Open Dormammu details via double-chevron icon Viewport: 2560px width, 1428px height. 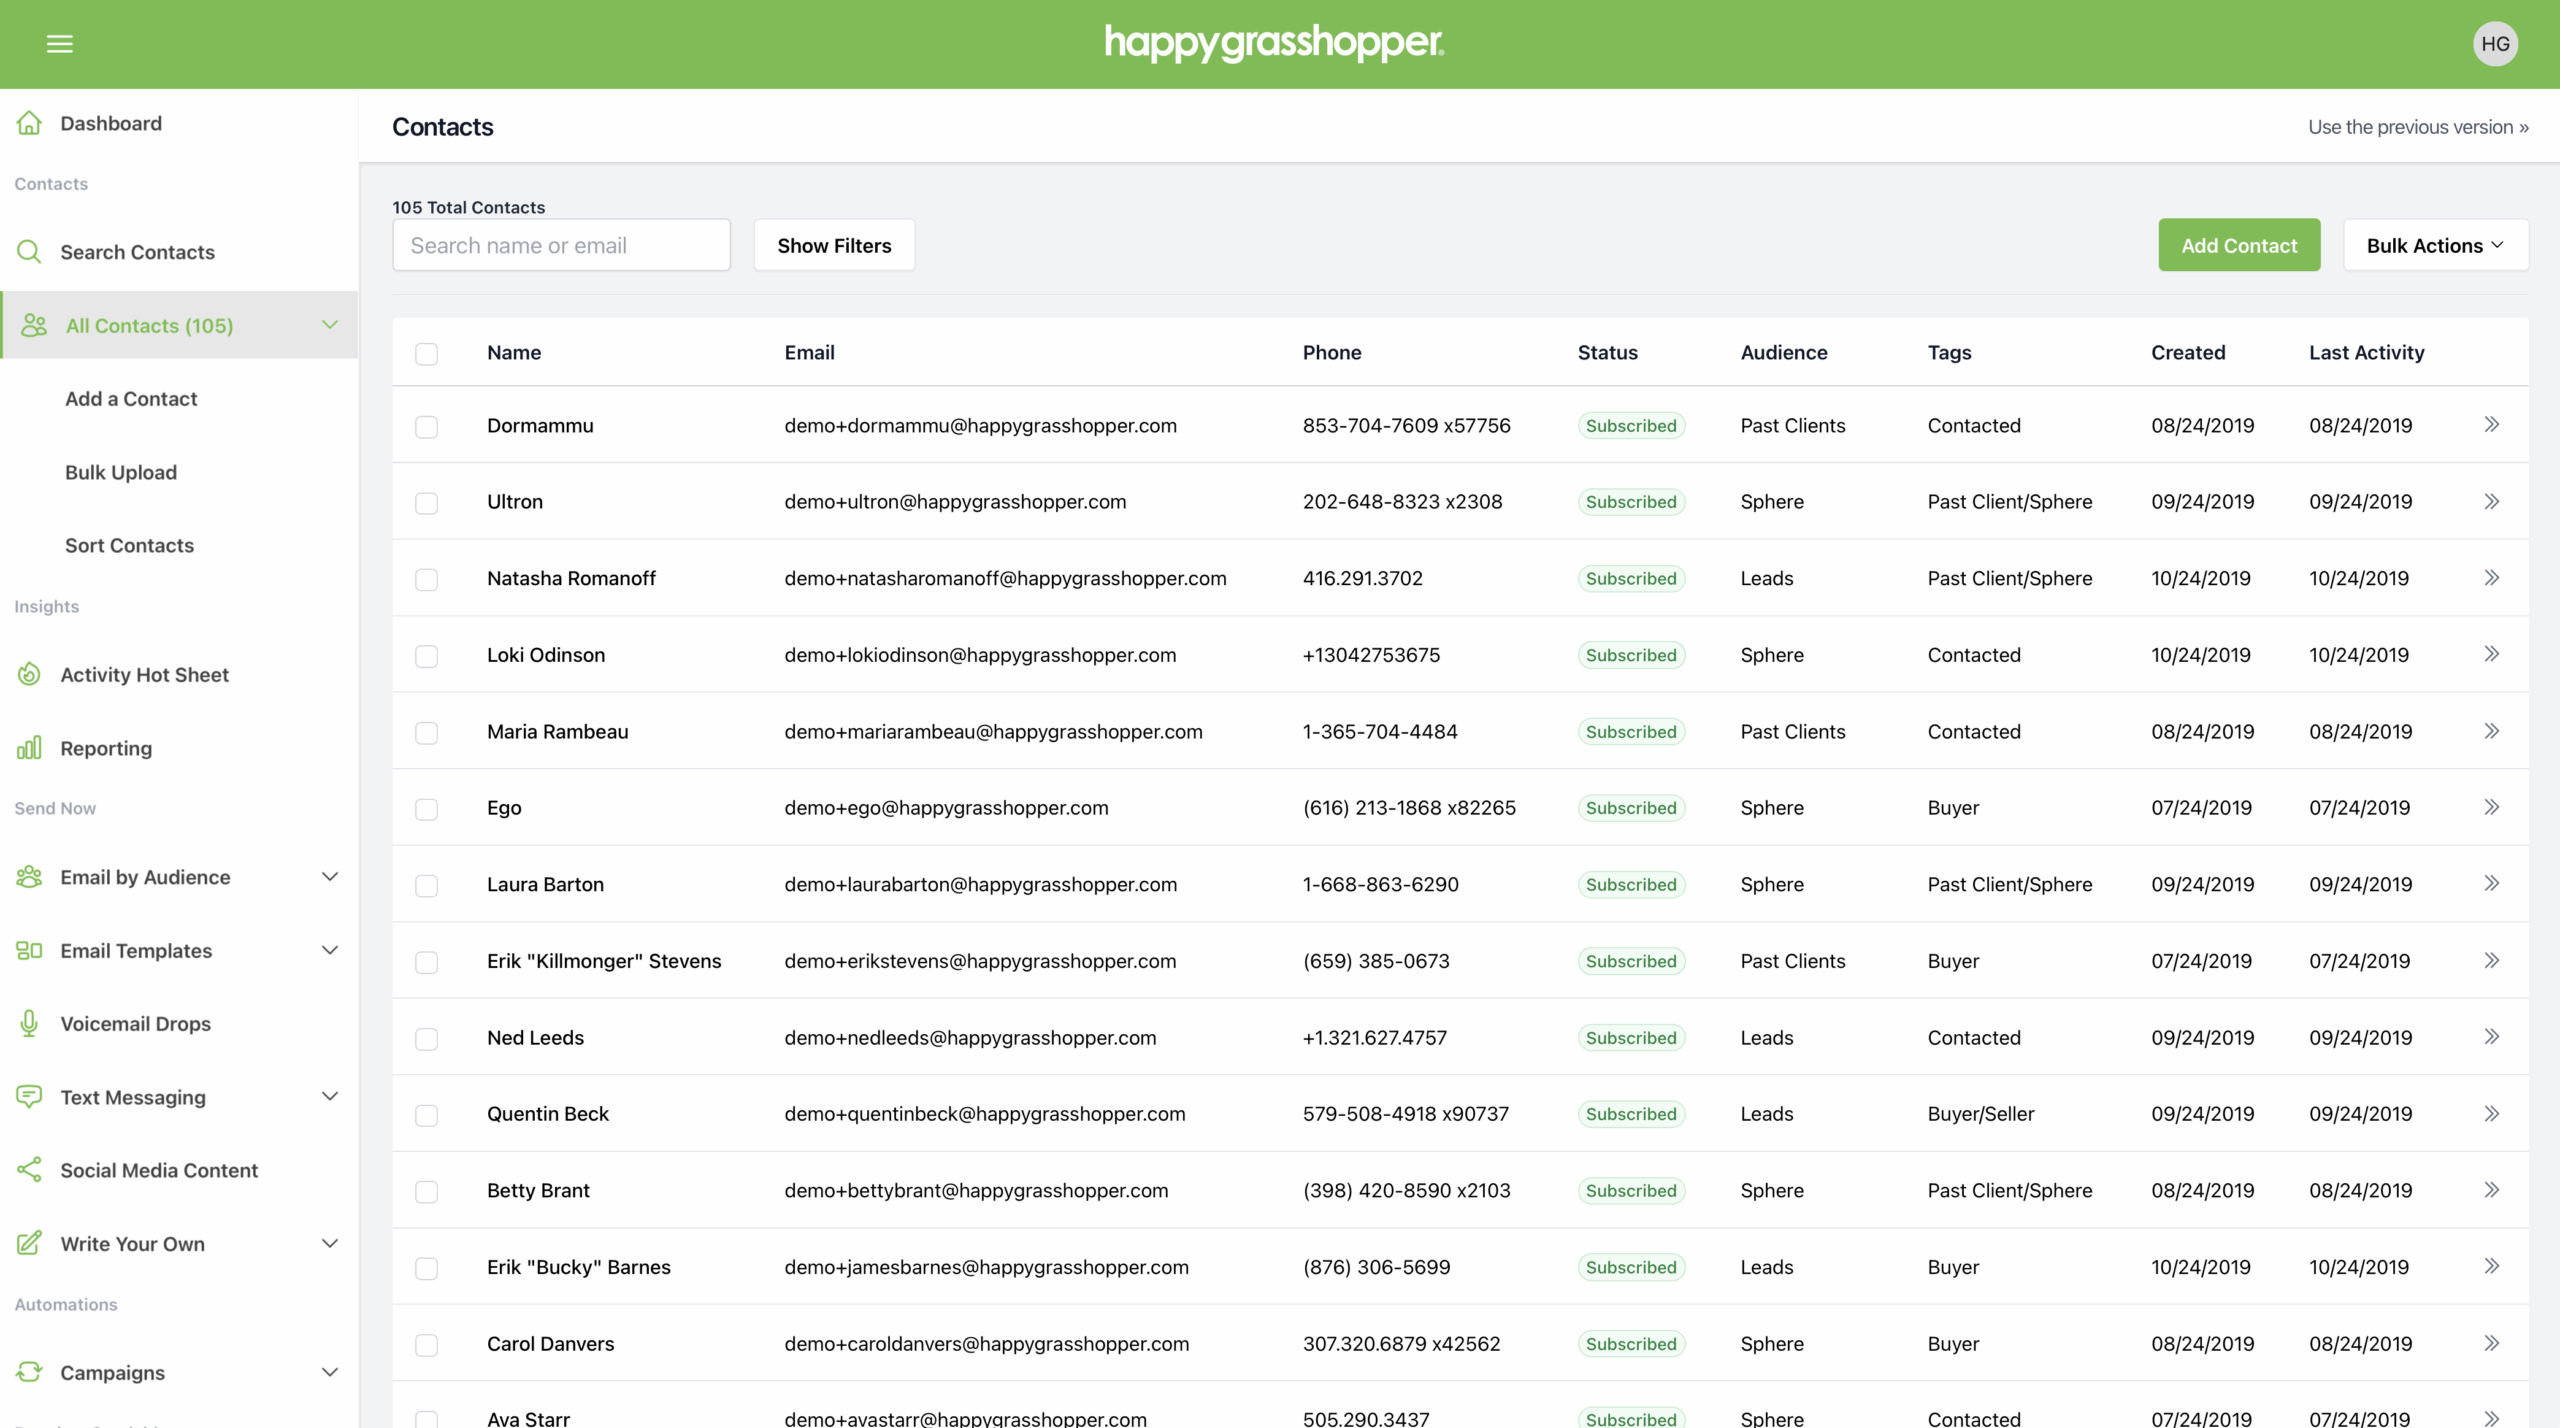pos(2492,425)
